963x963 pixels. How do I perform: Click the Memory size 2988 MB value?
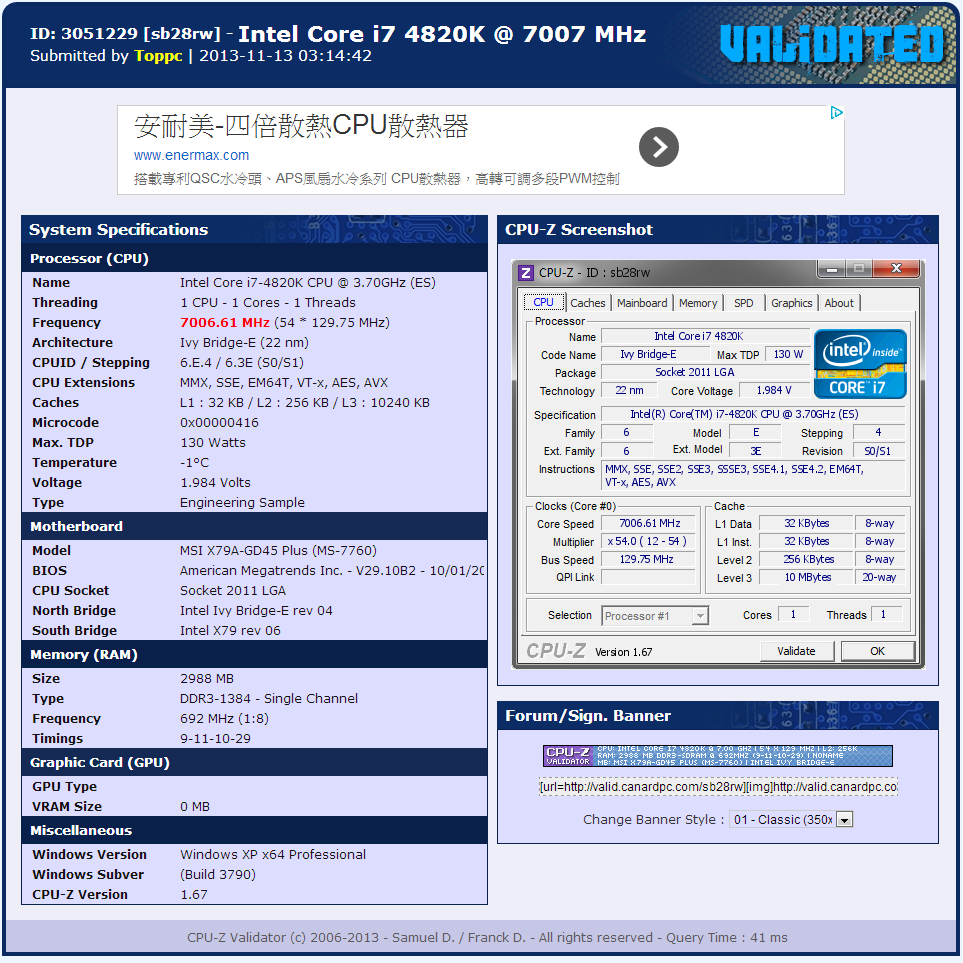[207, 679]
